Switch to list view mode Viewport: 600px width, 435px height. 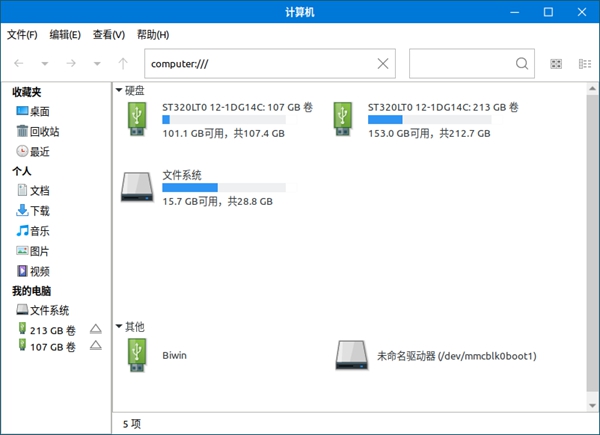584,64
